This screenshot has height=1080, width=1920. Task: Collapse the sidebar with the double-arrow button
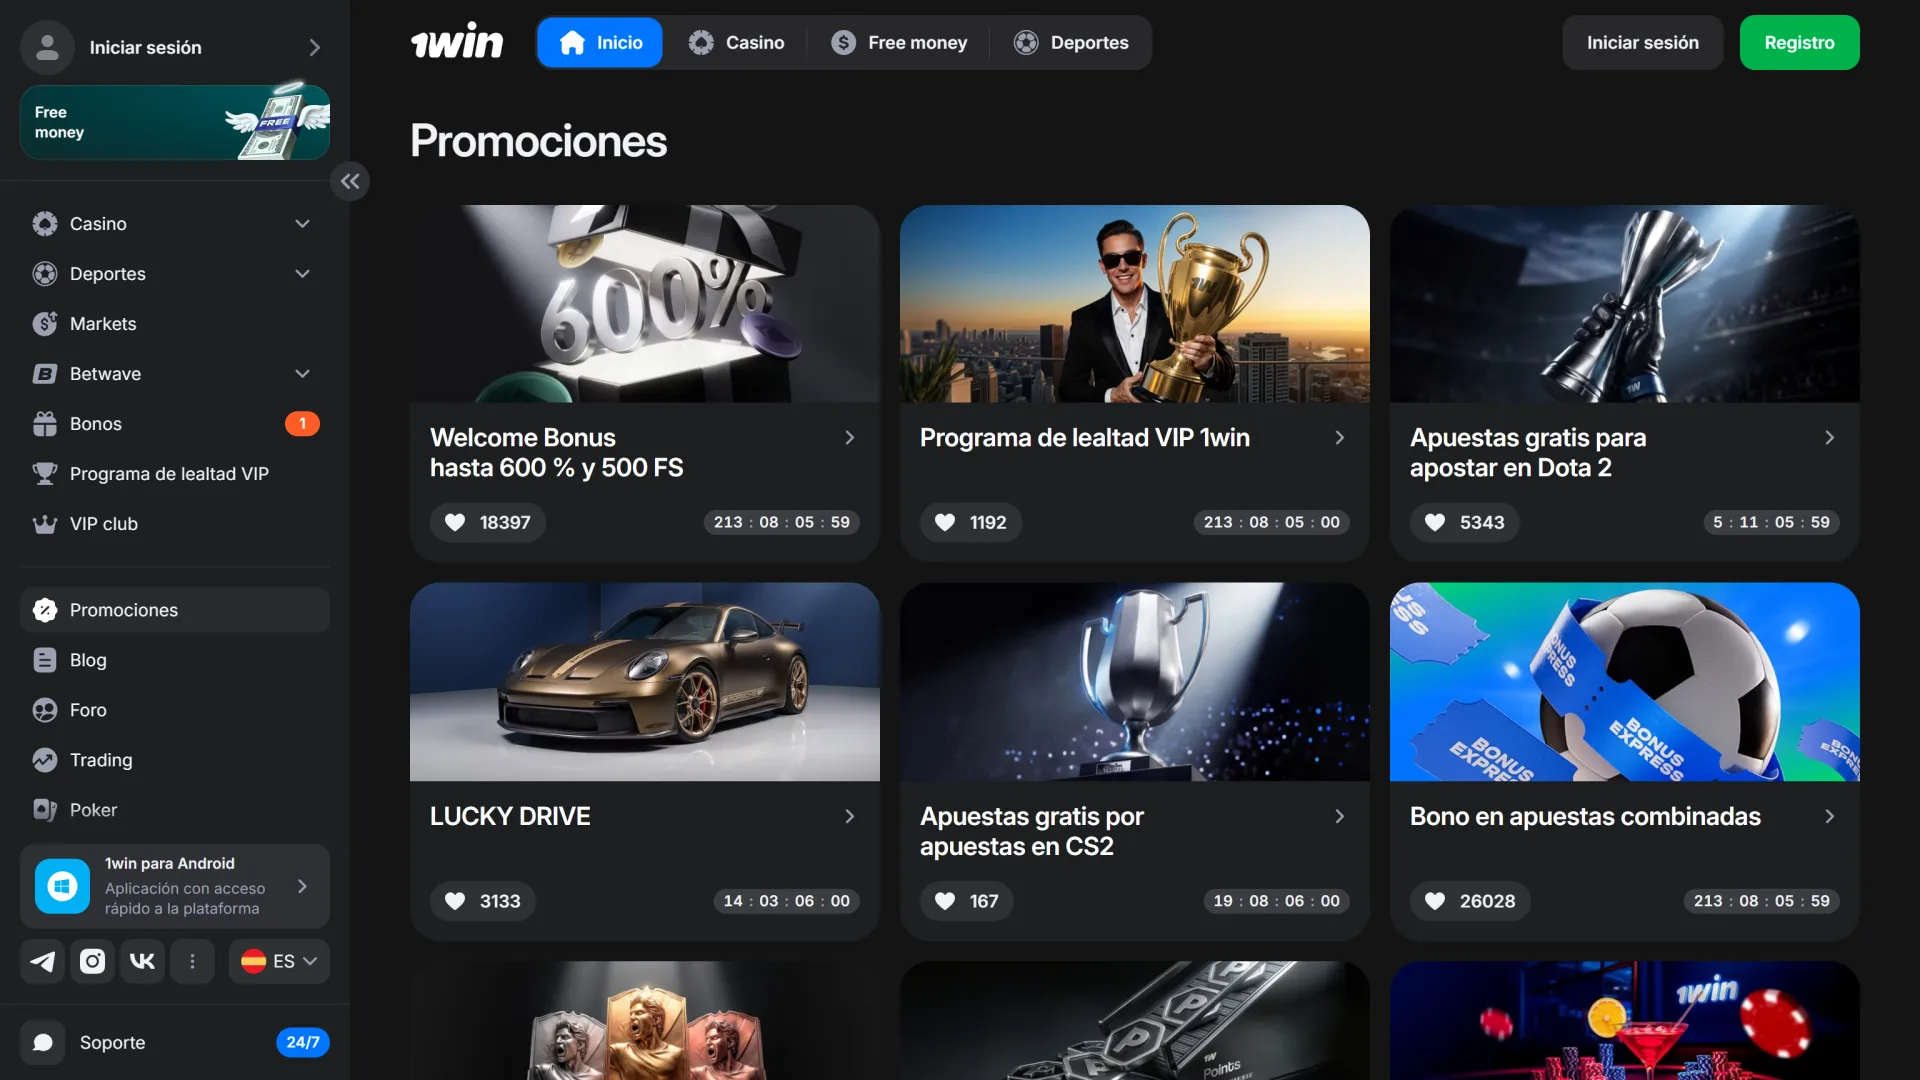pyautogui.click(x=350, y=181)
